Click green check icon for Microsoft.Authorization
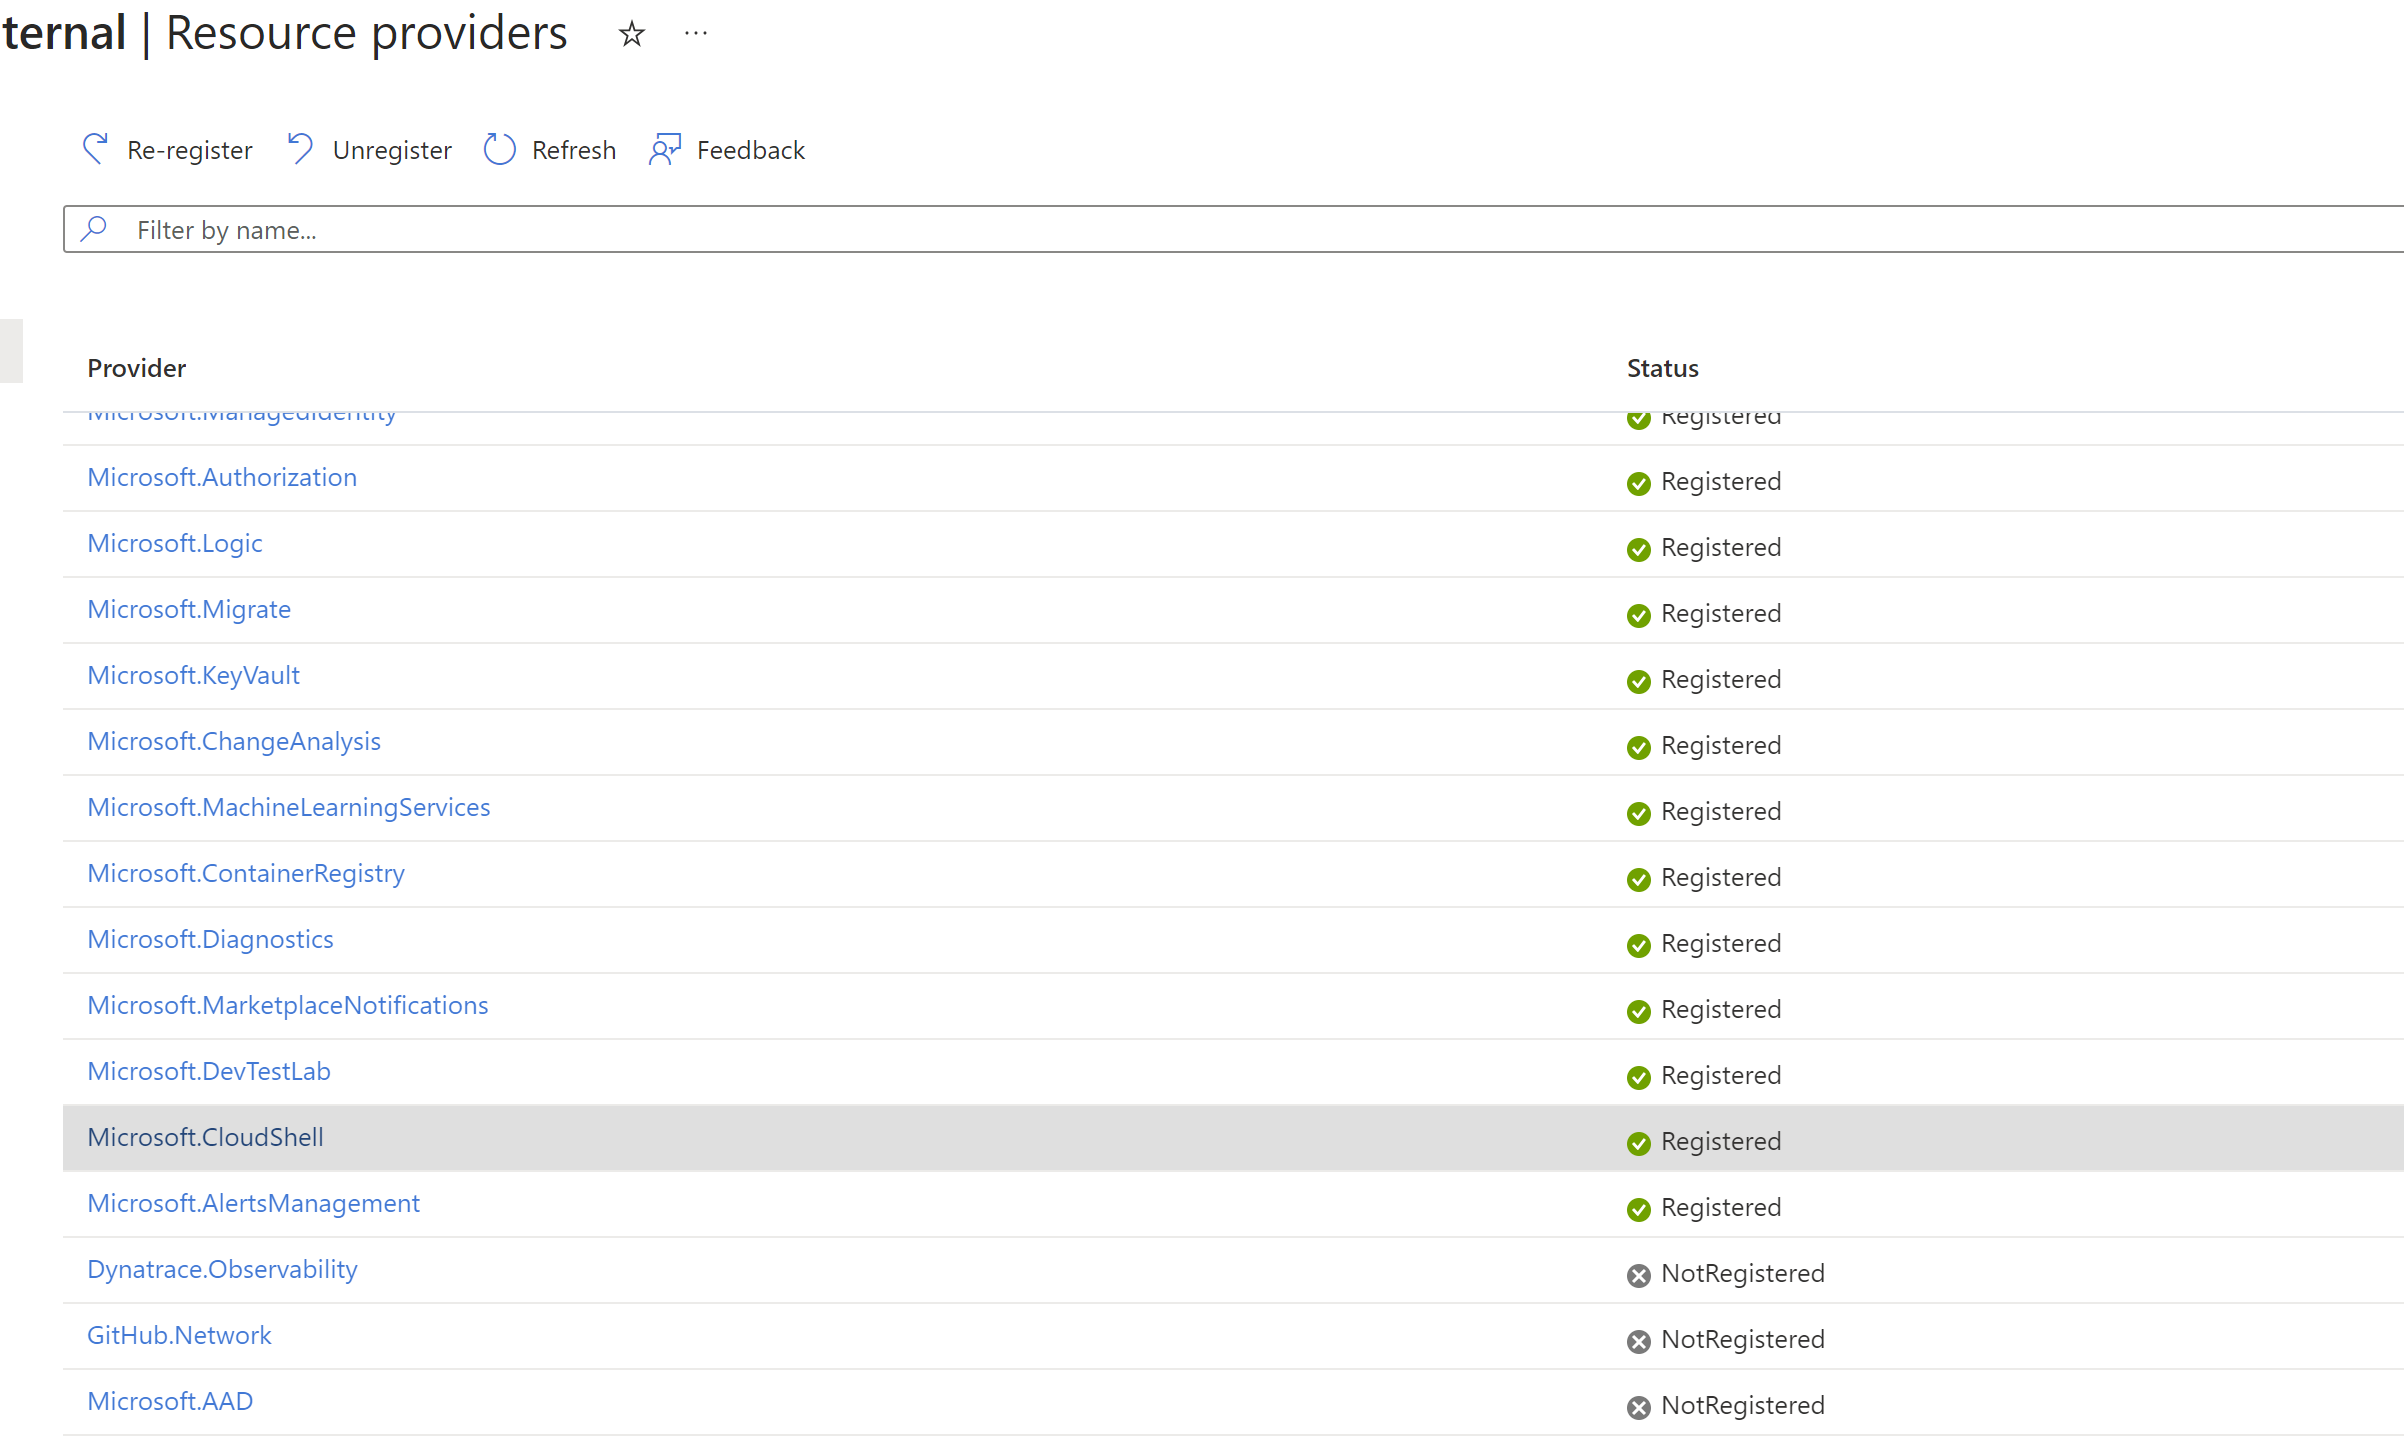The width and height of the screenshot is (2404, 1445). click(1638, 483)
